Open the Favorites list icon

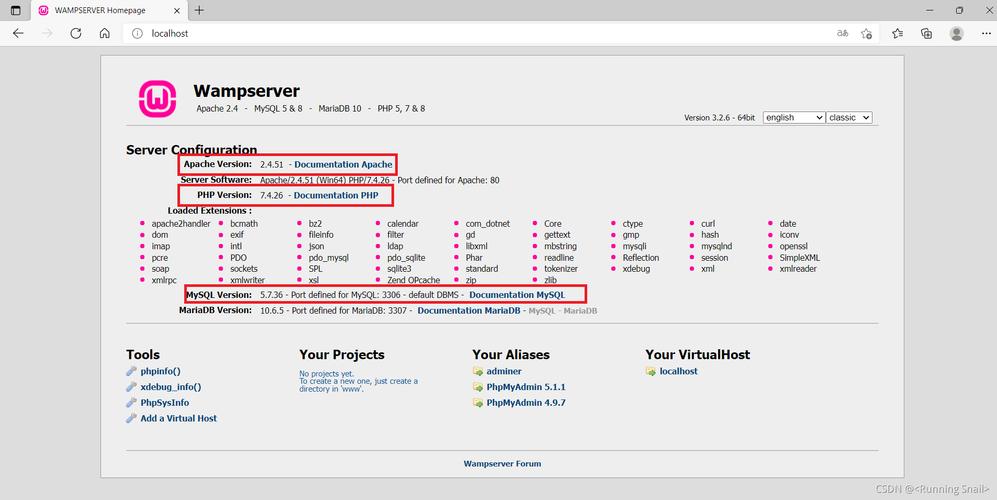tap(897, 33)
